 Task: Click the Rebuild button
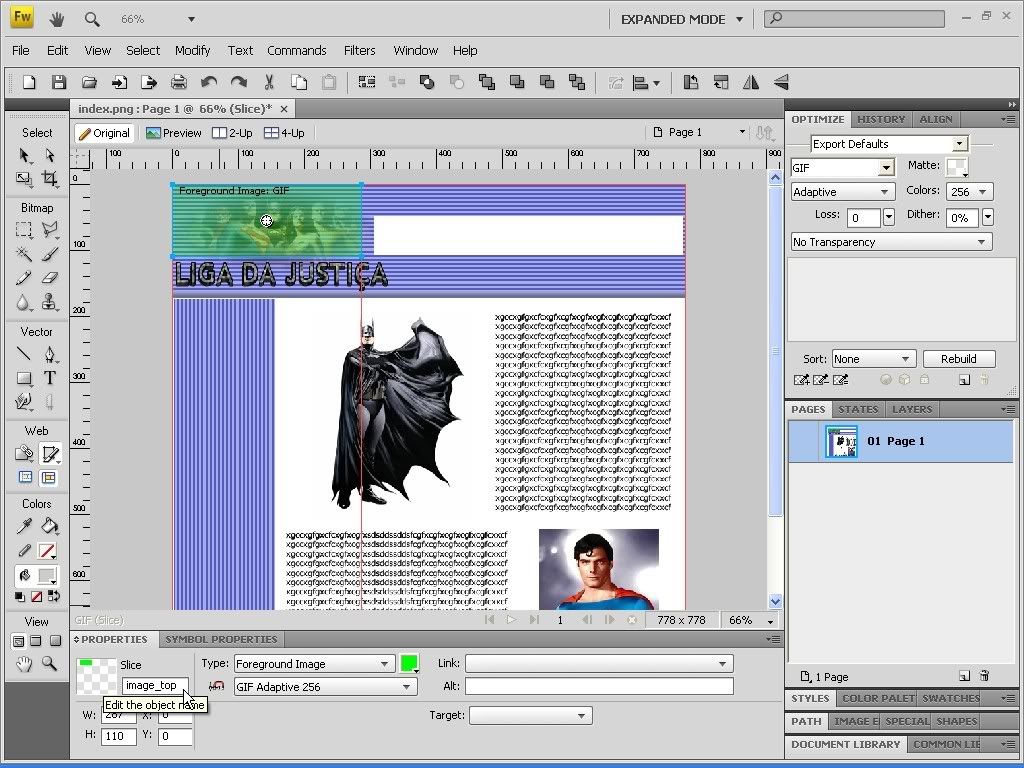[x=959, y=359]
